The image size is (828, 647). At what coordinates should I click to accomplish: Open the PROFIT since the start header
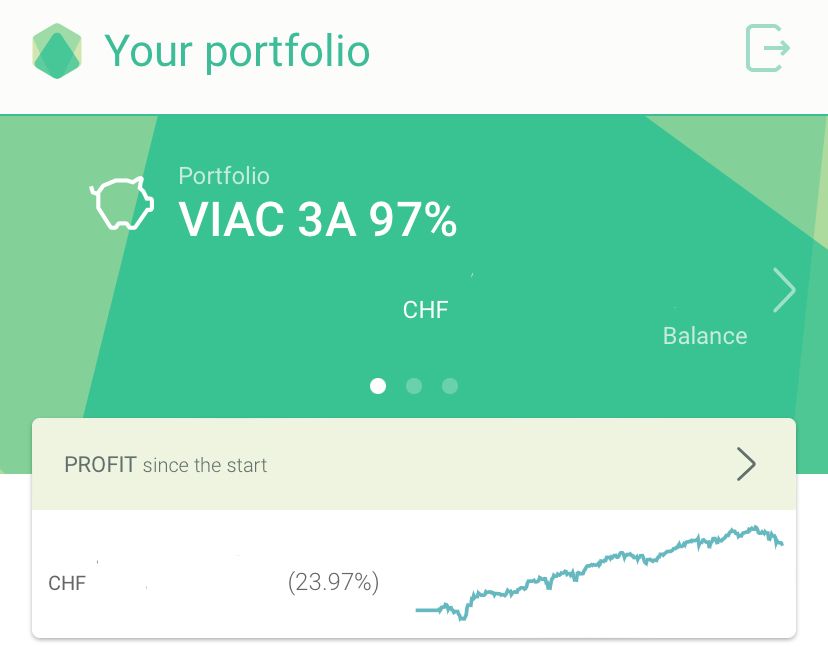[414, 464]
